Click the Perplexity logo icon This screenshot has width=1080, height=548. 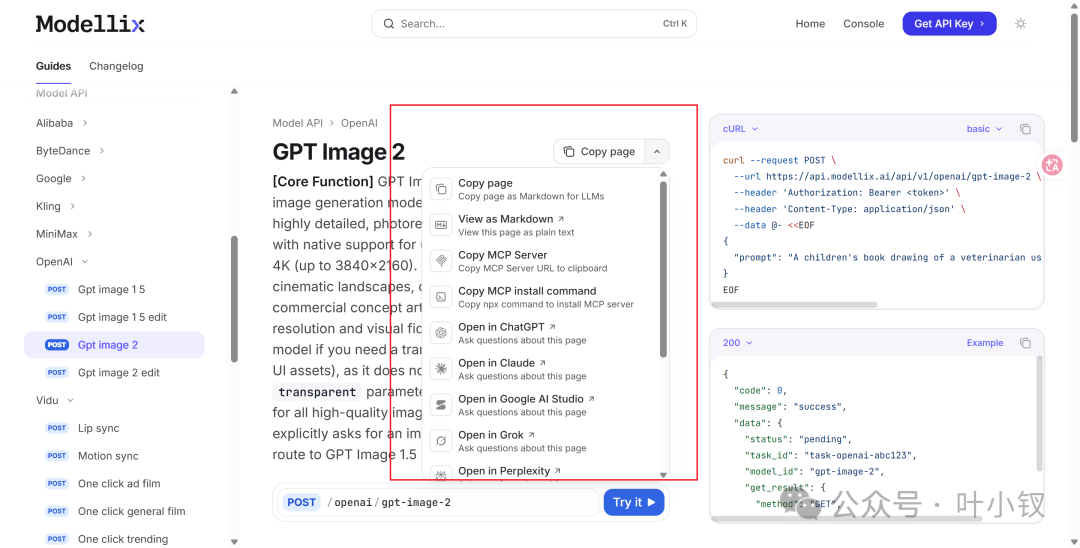click(441, 474)
